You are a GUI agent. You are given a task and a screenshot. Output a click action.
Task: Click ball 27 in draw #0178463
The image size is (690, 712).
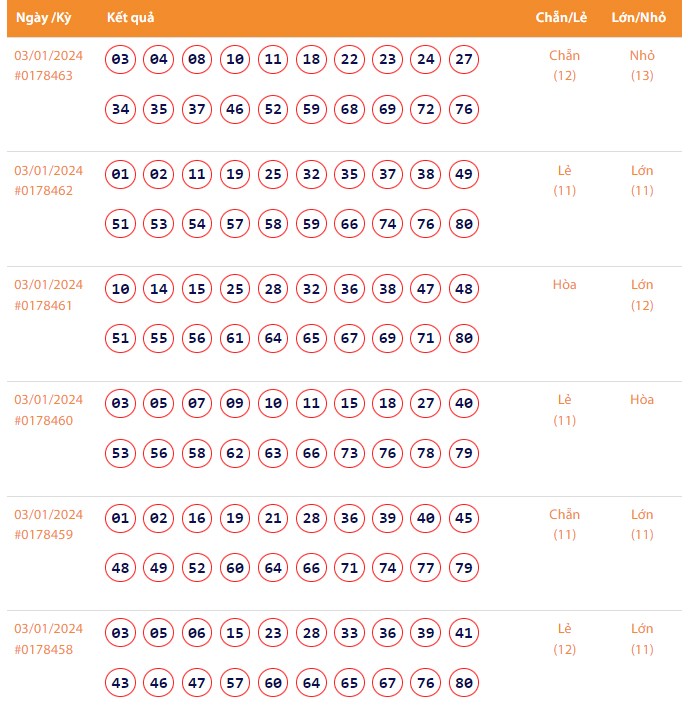[x=464, y=60]
